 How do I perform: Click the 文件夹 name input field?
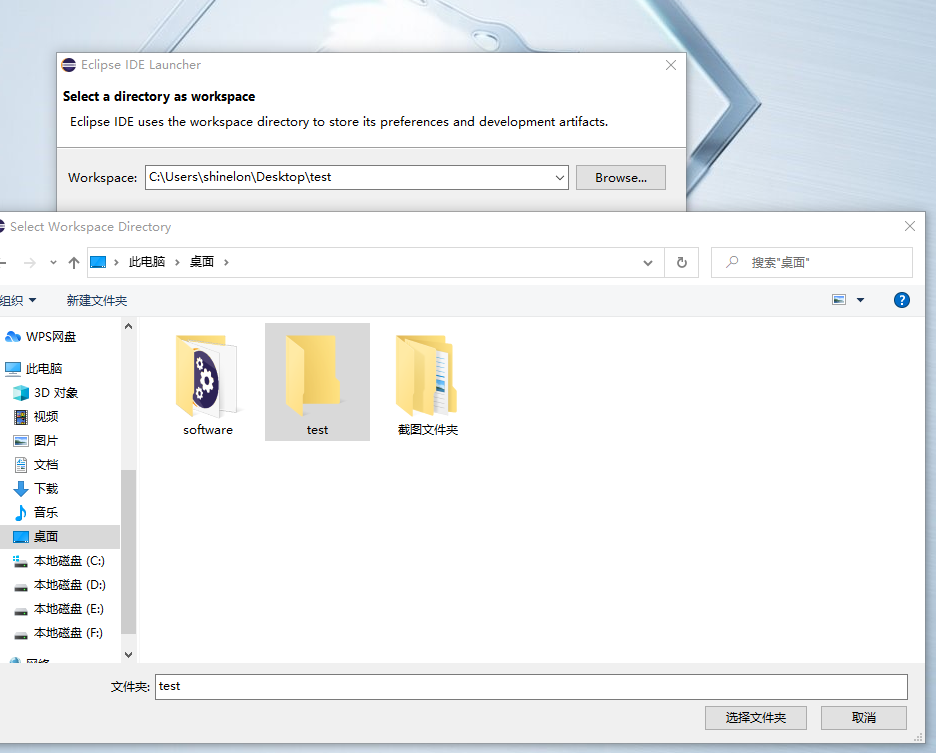(531, 687)
